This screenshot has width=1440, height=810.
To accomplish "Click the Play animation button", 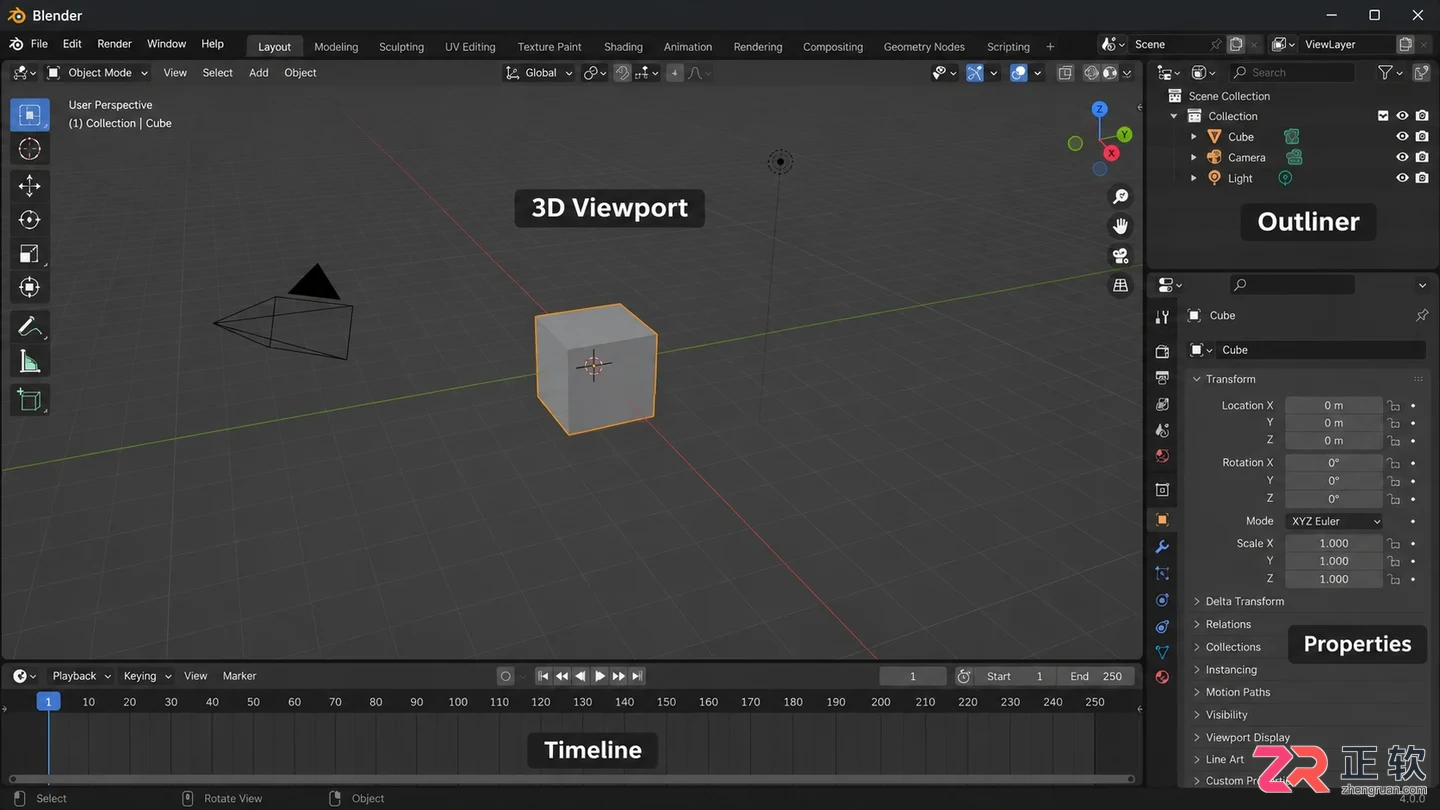I will tap(600, 676).
